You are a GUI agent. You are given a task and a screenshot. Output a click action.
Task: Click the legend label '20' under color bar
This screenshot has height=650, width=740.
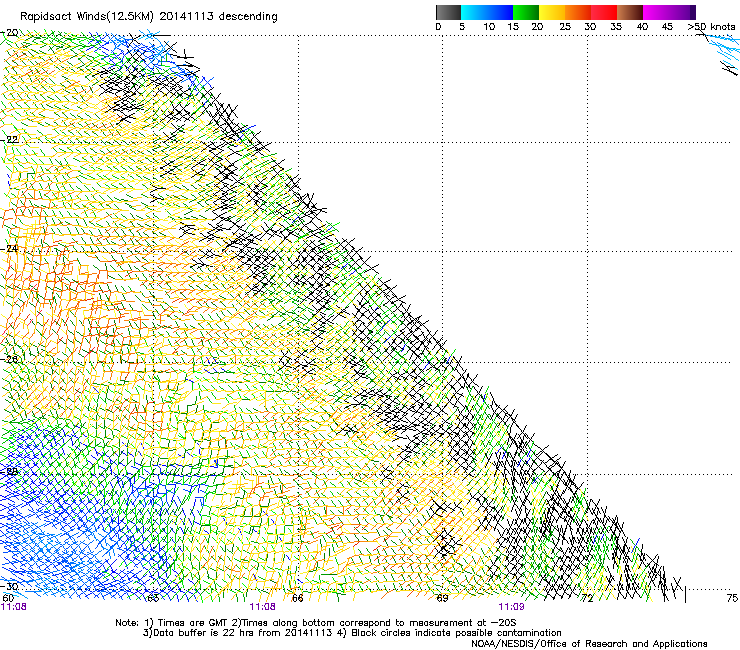point(537,27)
